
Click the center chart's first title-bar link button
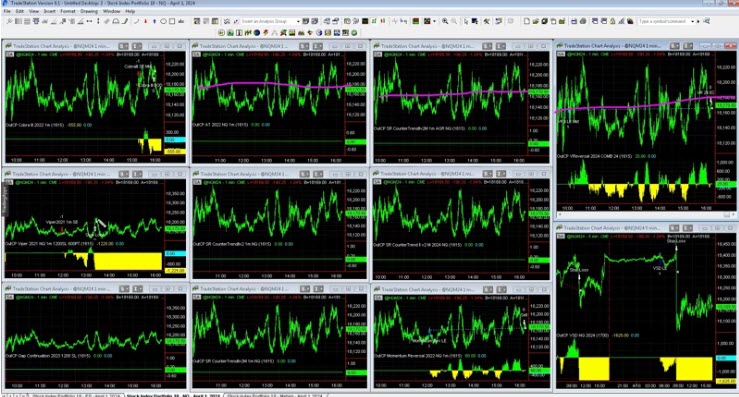pos(304,174)
